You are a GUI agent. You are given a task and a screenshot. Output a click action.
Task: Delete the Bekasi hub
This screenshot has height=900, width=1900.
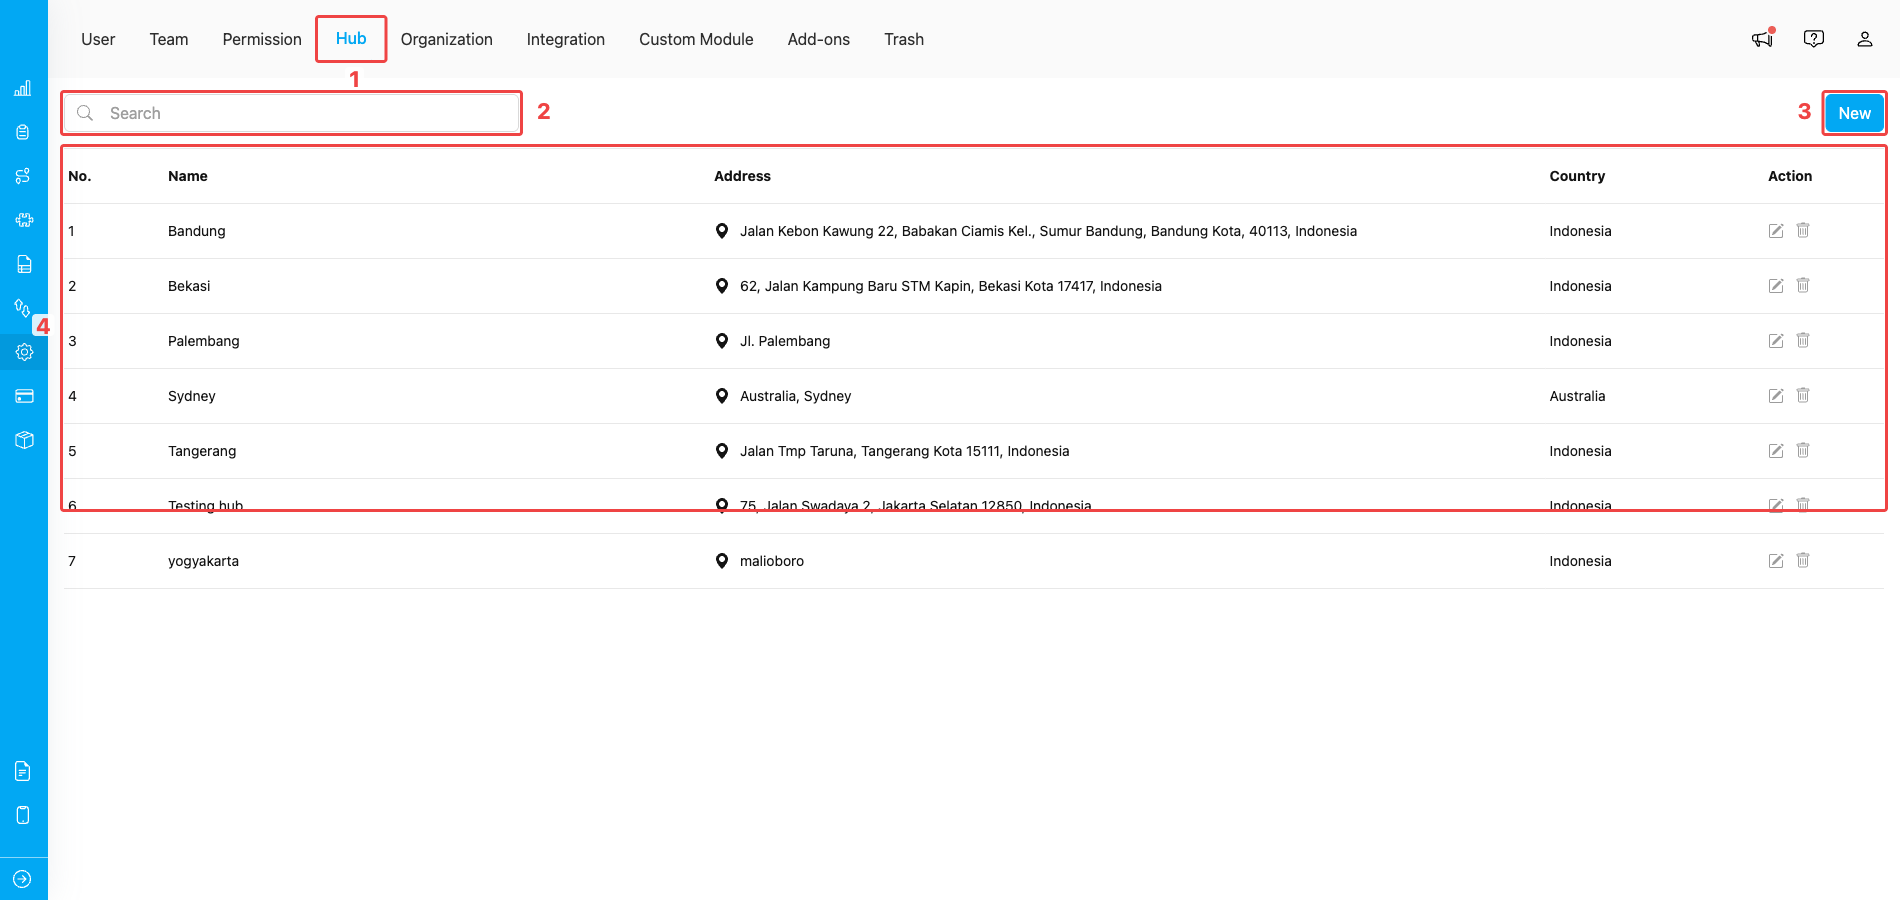pos(1803,285)
